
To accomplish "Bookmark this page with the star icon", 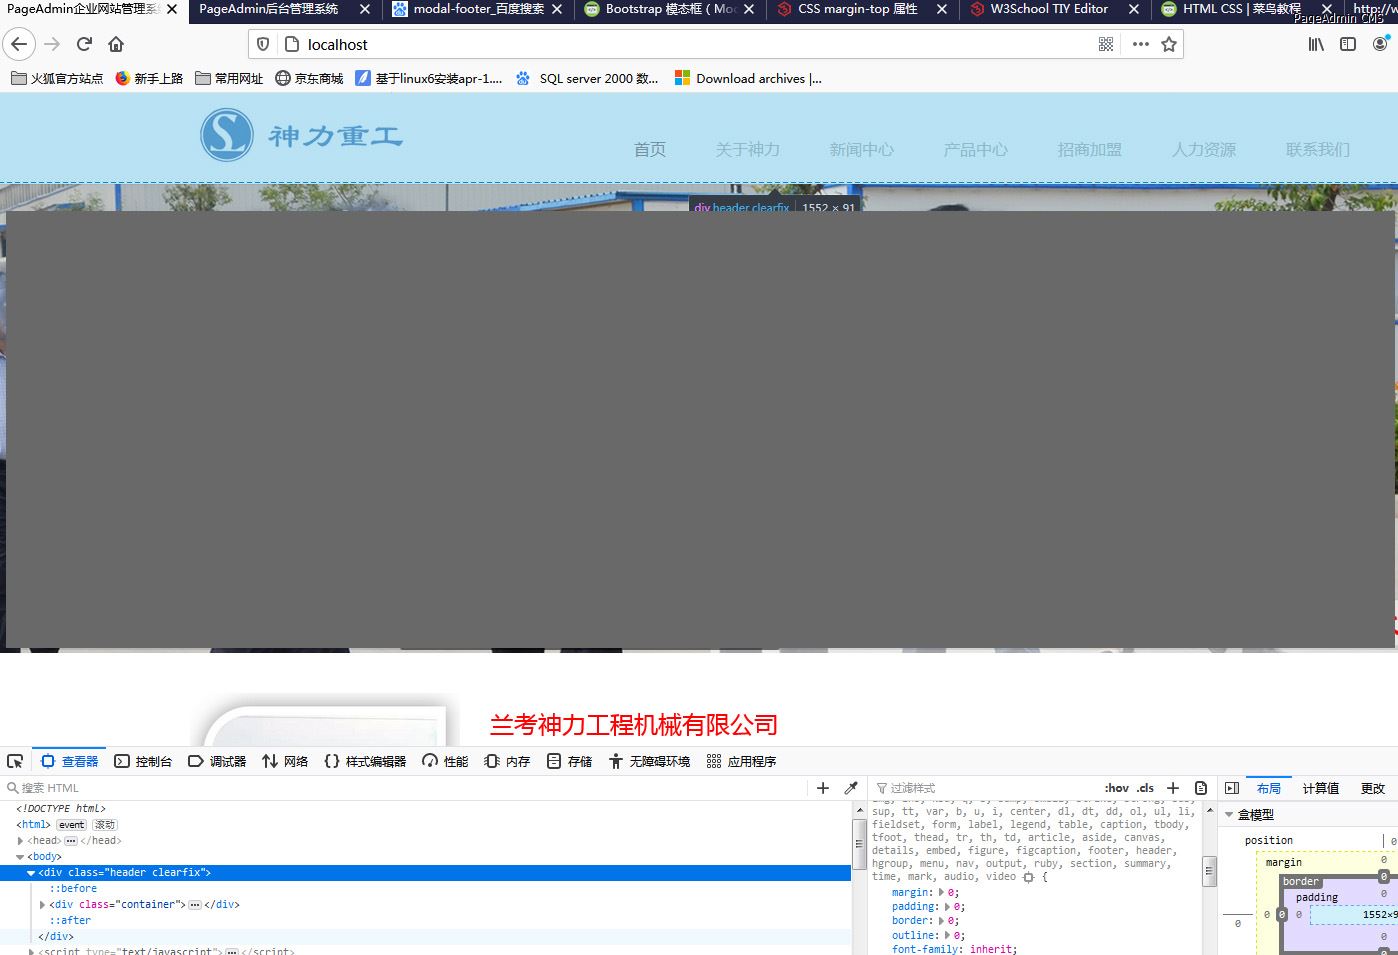I will pyautogui.click(x=1169, y=44).
